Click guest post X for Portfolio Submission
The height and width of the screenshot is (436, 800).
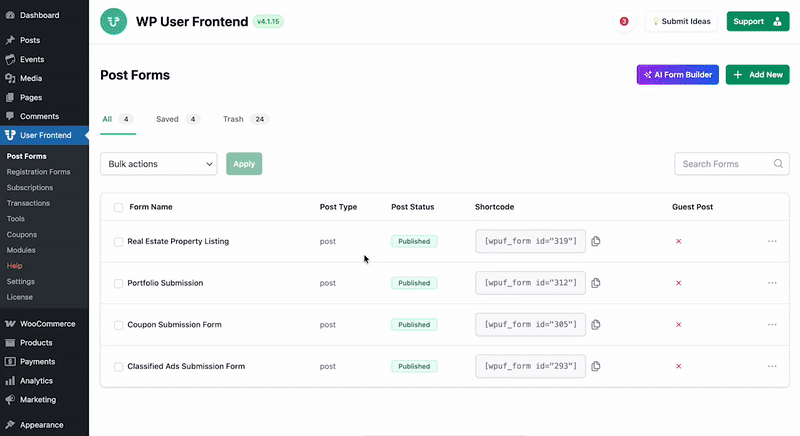click(679, 283)
